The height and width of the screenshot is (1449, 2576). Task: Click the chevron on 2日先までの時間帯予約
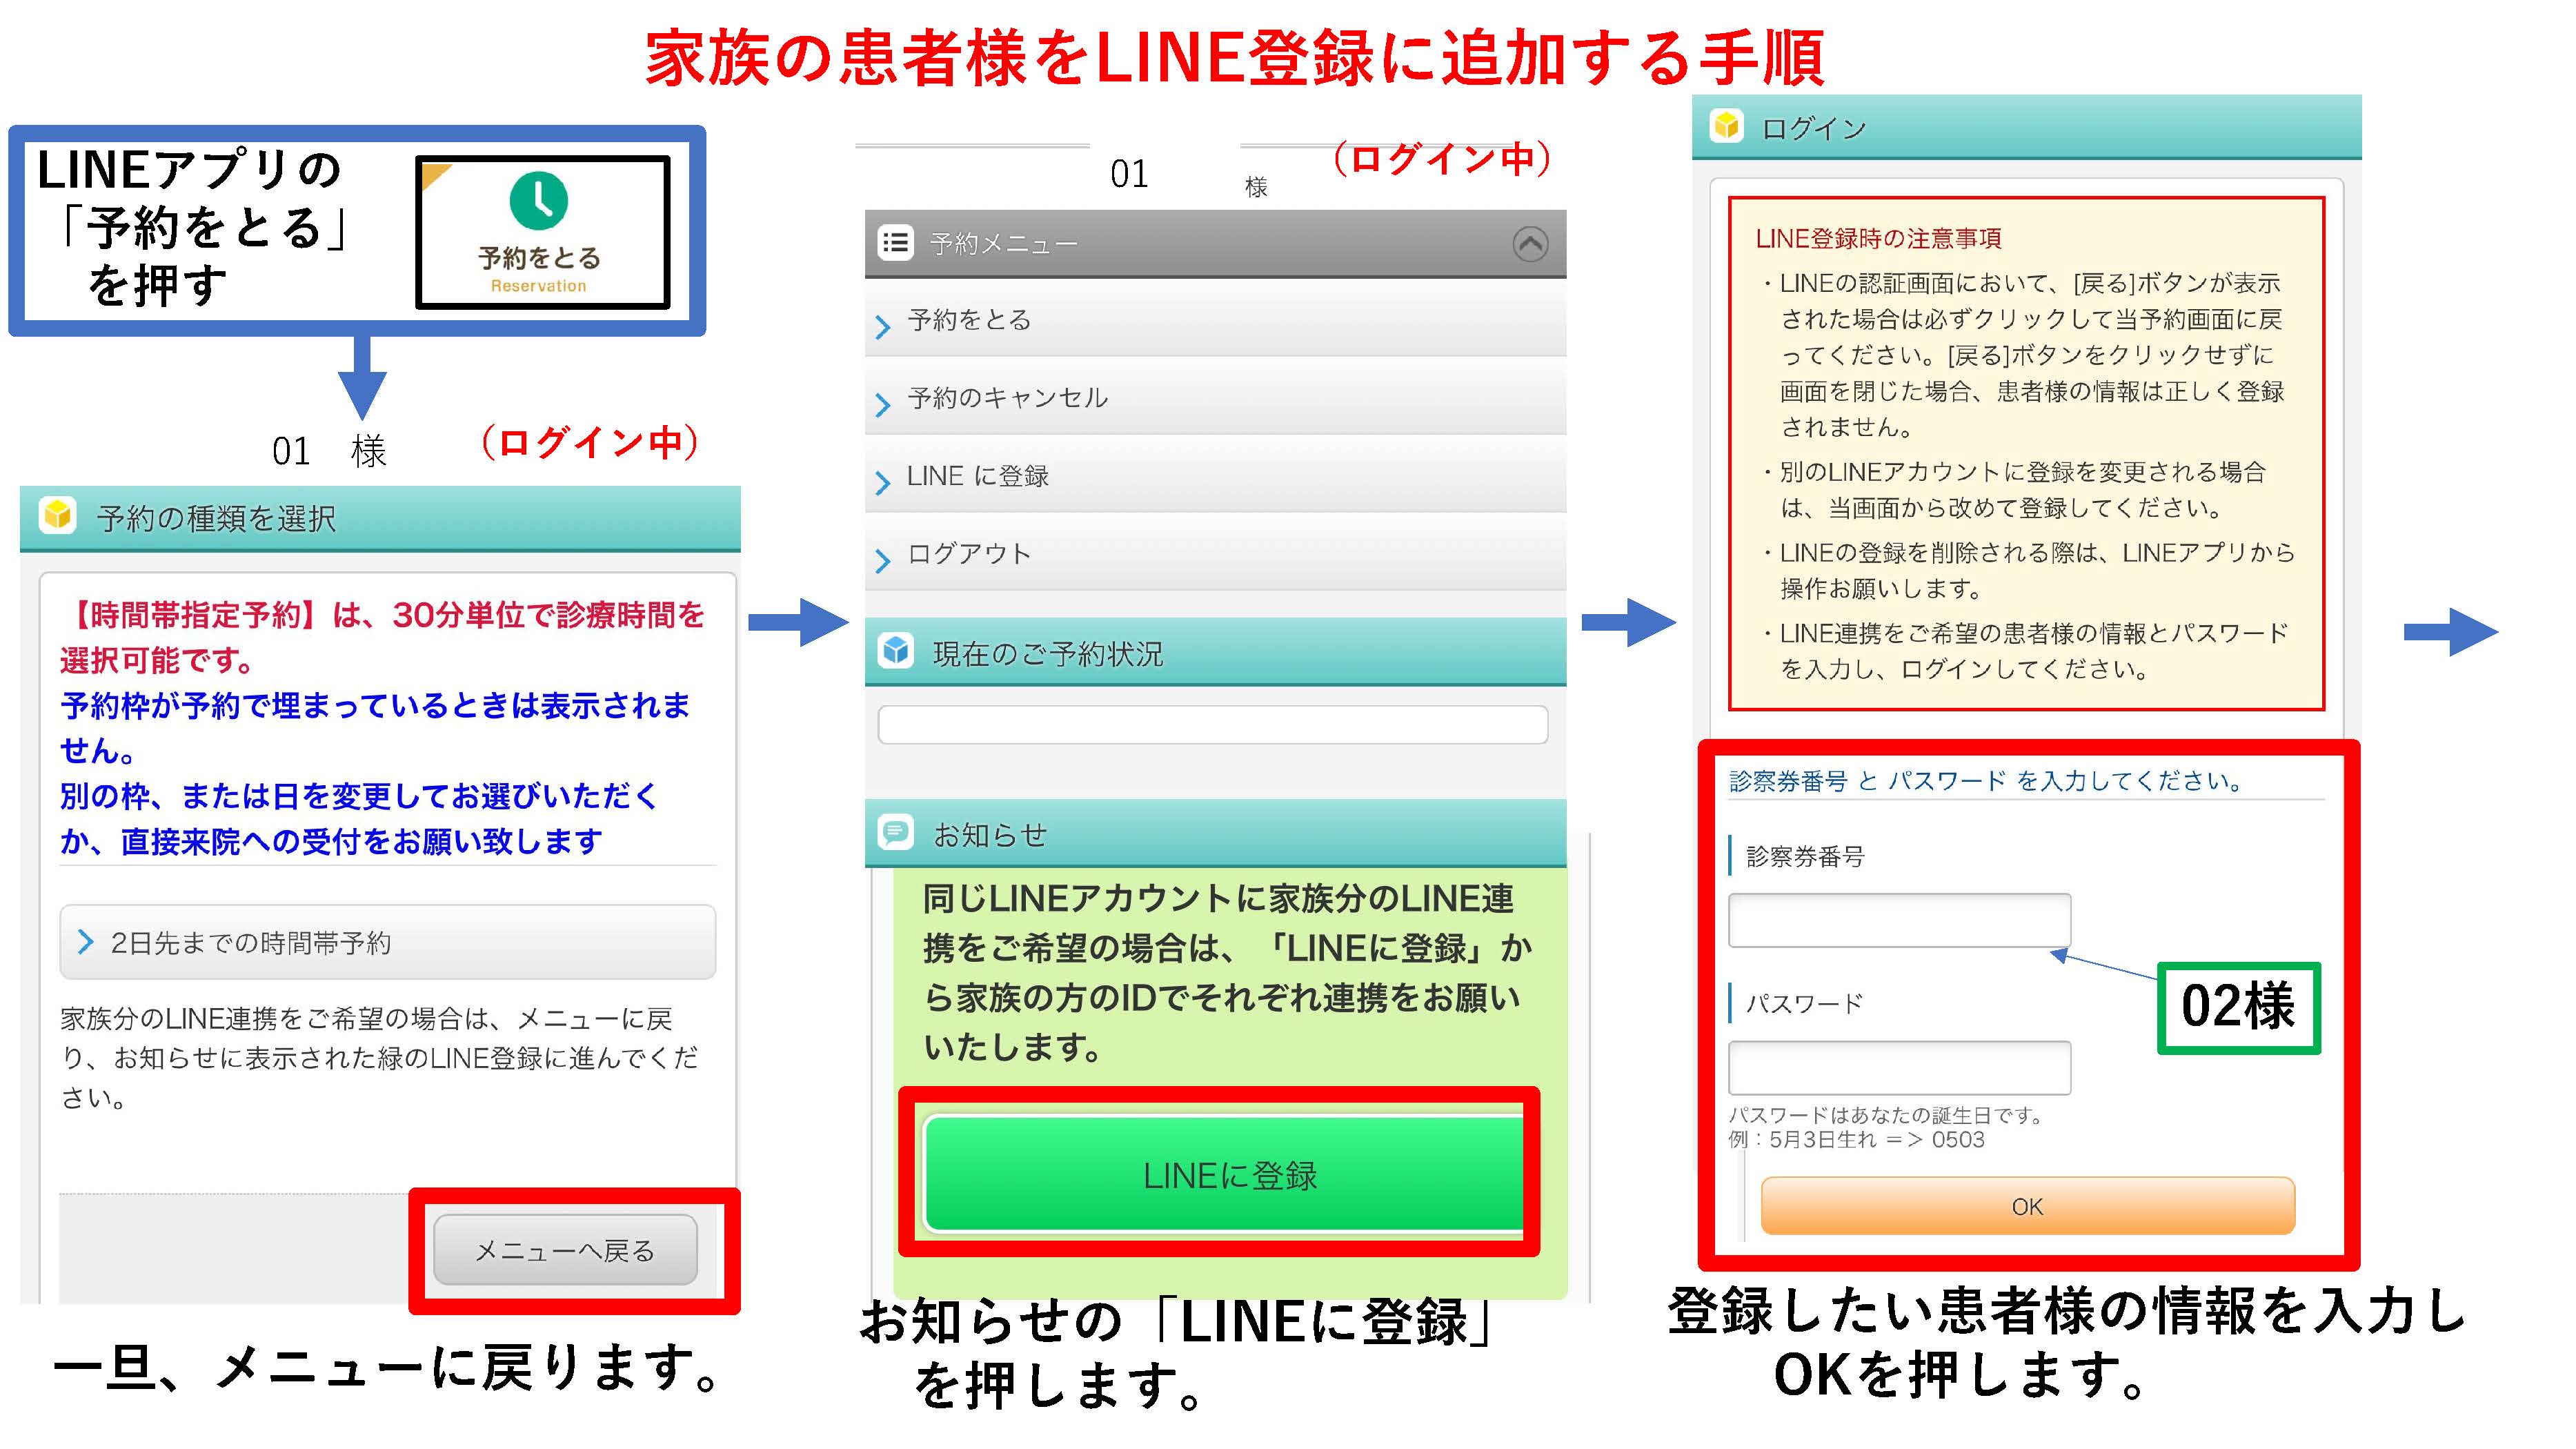coord(86,942)
